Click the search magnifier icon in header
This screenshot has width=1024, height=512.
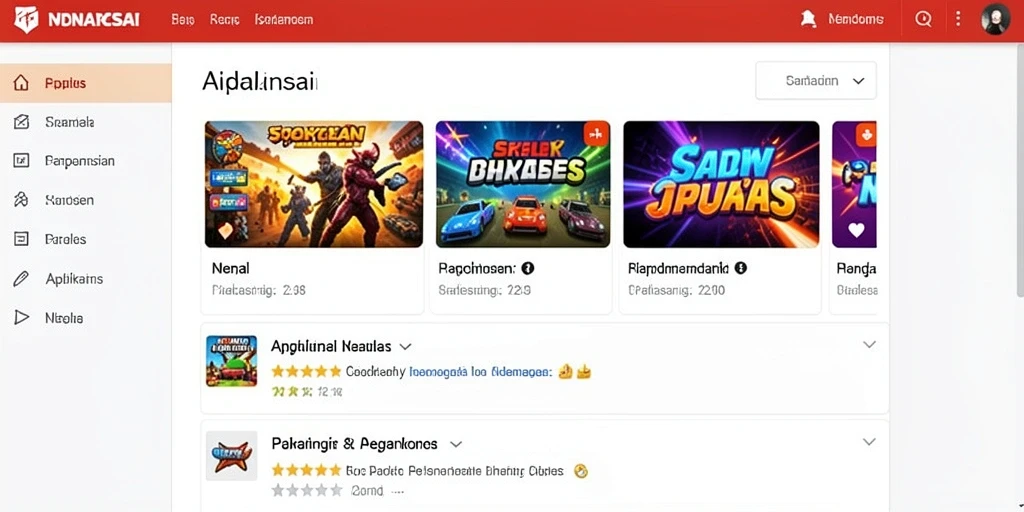[923, 19]
